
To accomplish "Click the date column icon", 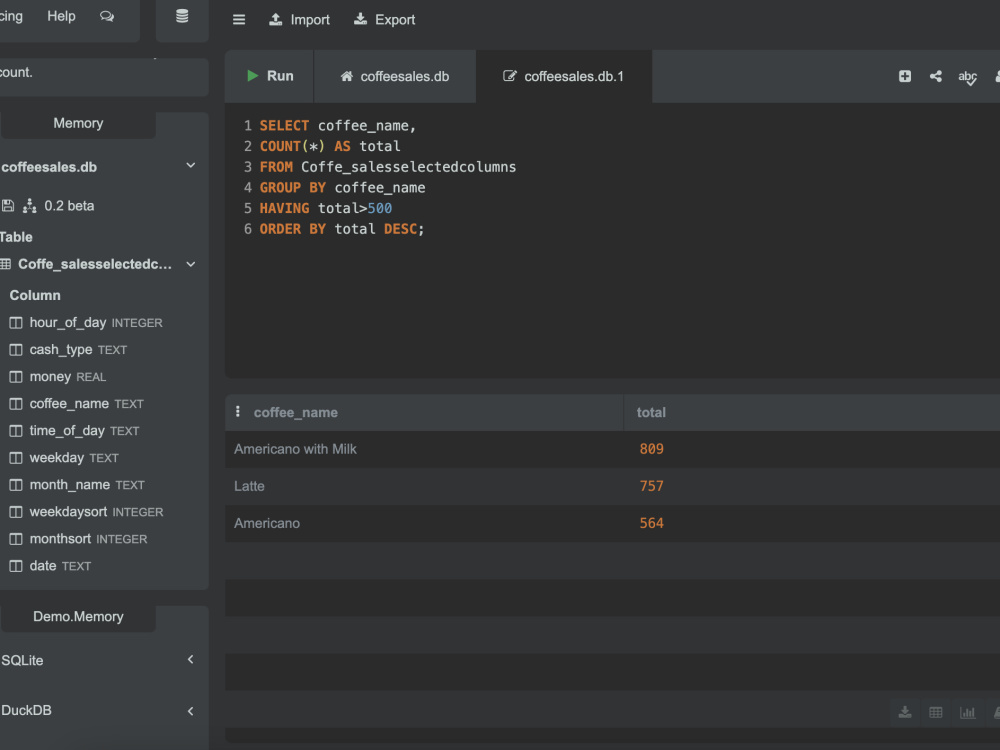I will (16, 566).
